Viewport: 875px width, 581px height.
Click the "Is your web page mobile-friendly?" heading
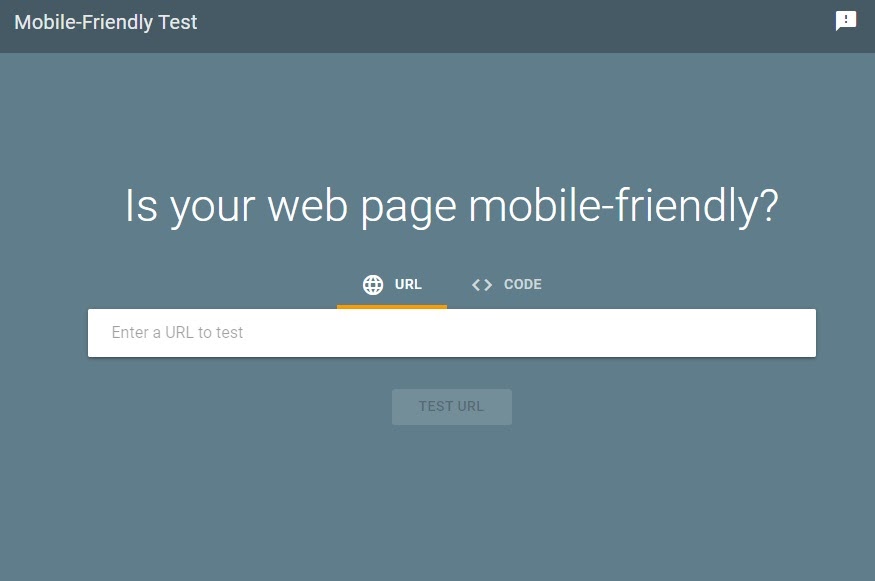(451, 206)
